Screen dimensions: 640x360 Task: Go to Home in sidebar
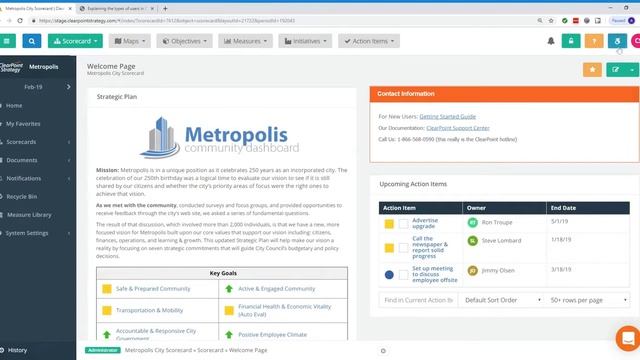(14, 105)
